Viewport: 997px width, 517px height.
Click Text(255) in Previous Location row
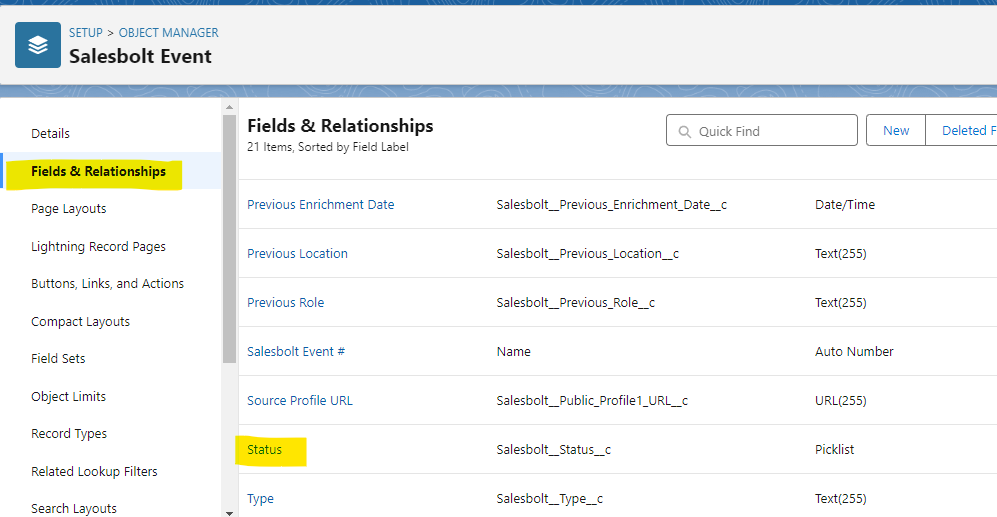point(841,254)
